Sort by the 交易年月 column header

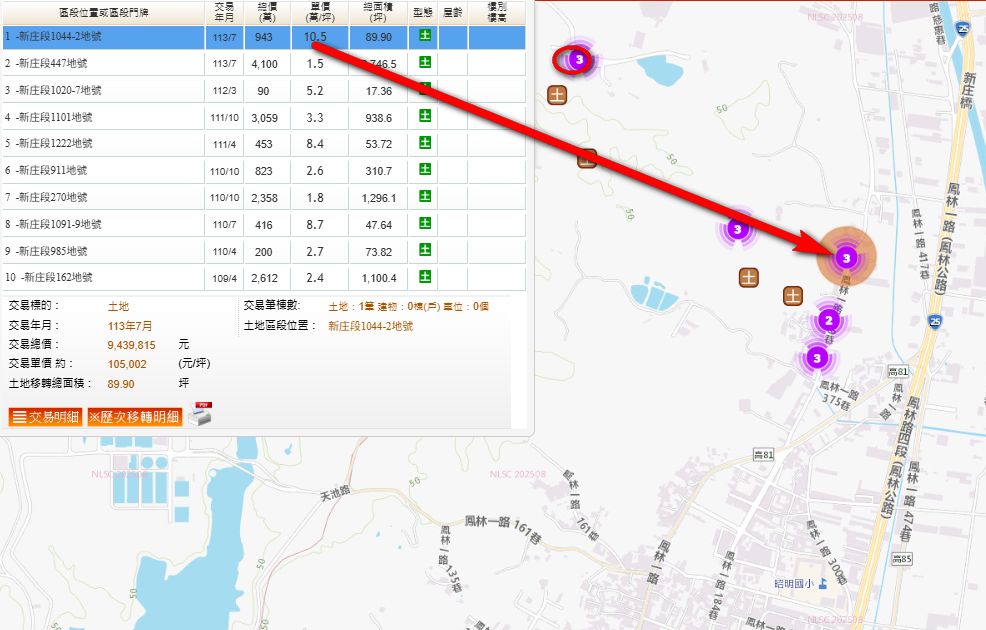point(222,12)
